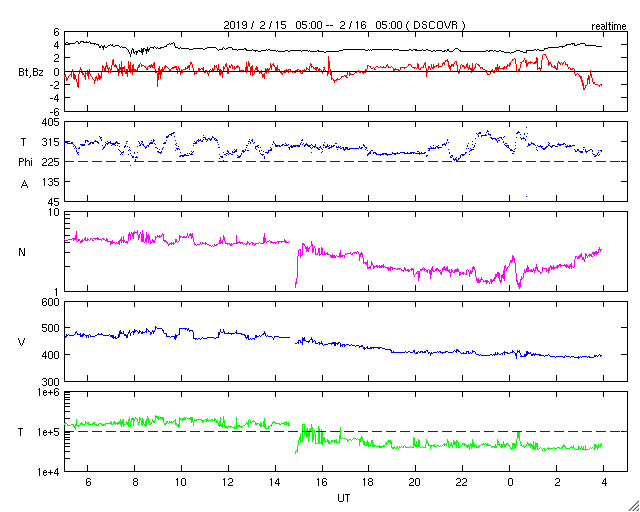Click the '12' hour label on time axis
This screenshot has width=640, height=512.
pos(228,482)
